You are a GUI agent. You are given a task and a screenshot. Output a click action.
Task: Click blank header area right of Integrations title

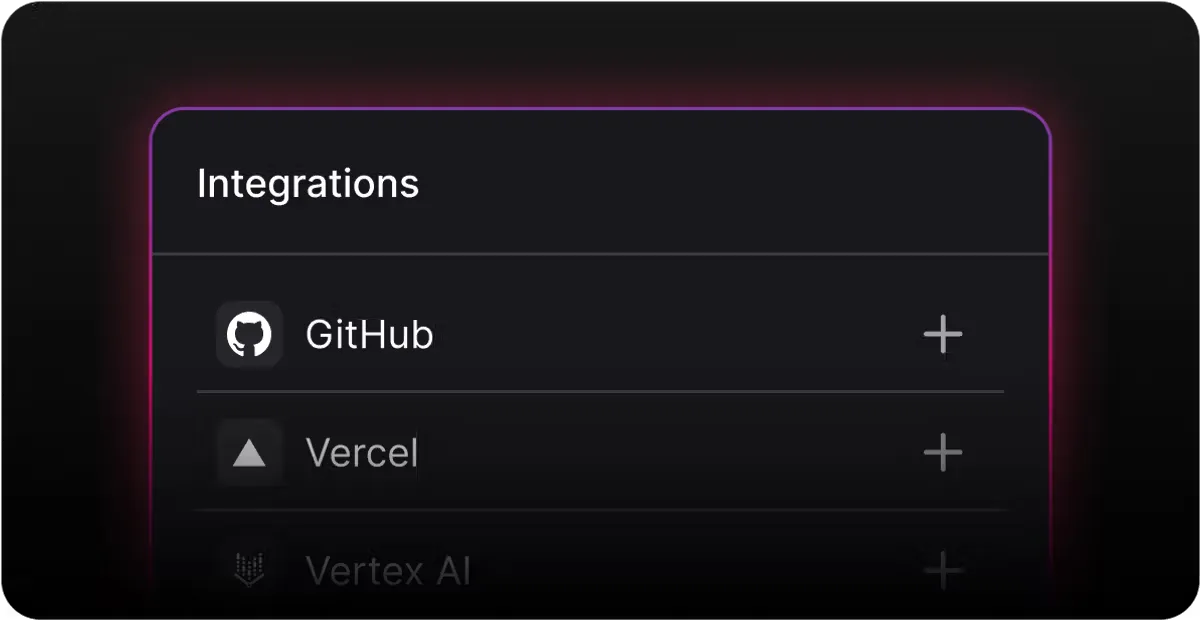point(730,185)
